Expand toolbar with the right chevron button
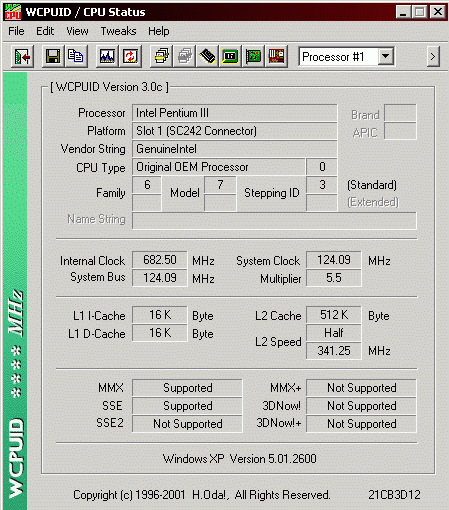Viewport: 449px width, 510px height. (x=433, y=57)
